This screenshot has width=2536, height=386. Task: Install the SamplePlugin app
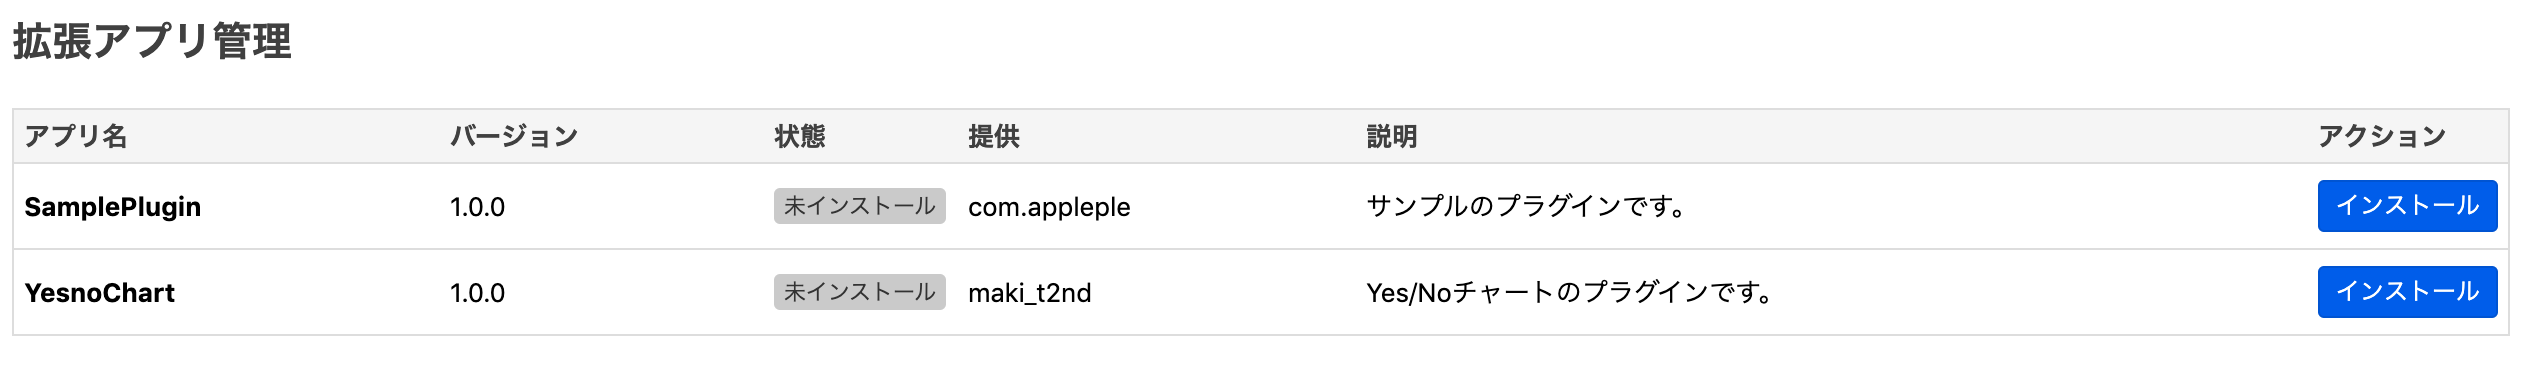[x=2406, y=206]
